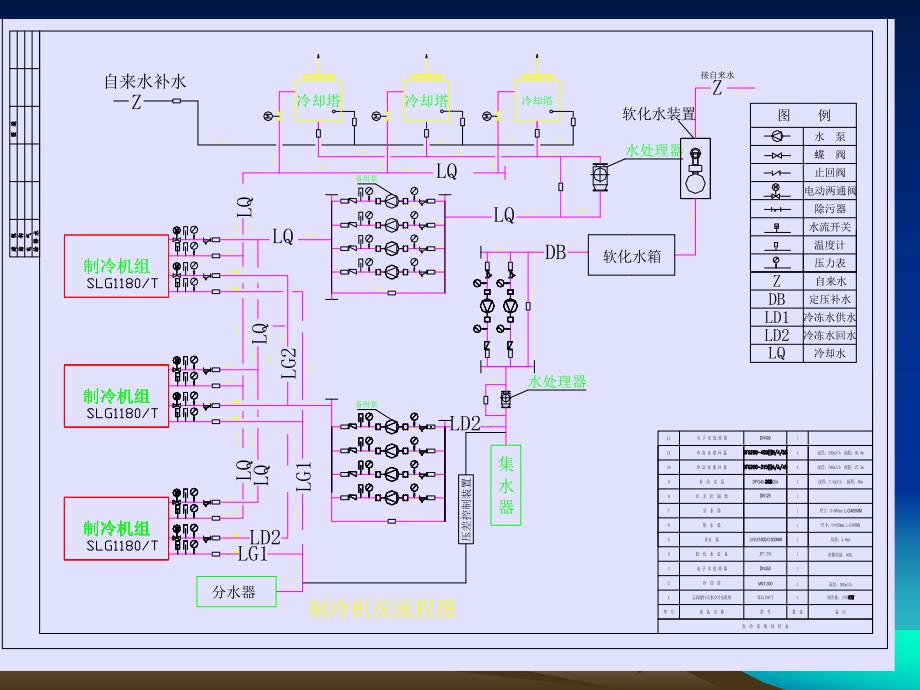Click the top 制冷机组 SLG1180/T unit box
The width and height of the screenshot is (920, 690).
(x=115, y=263)
